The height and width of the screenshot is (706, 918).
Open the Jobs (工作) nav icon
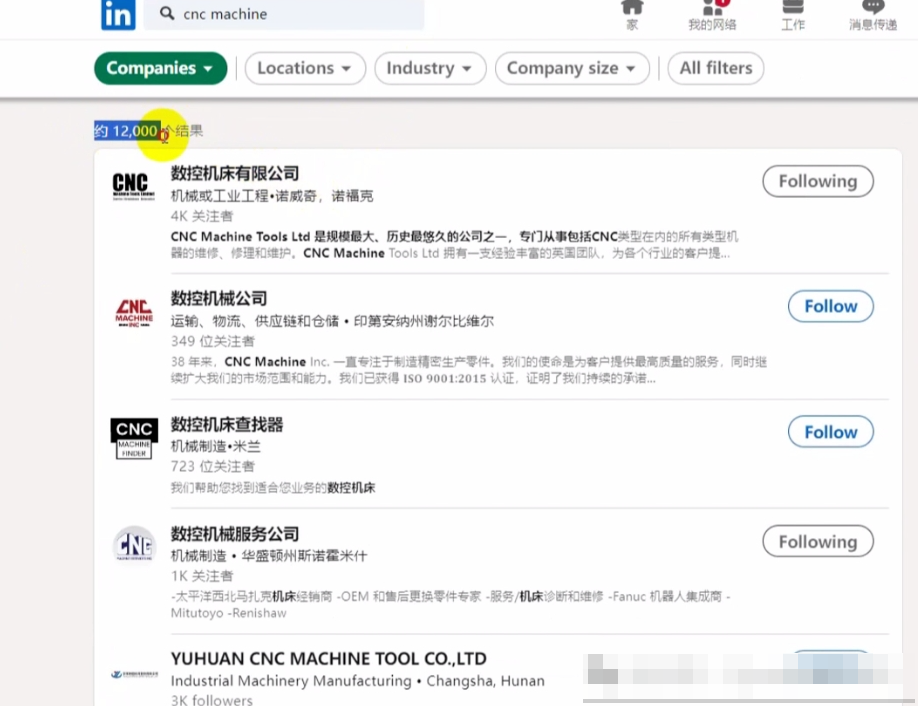click(793, 15)
